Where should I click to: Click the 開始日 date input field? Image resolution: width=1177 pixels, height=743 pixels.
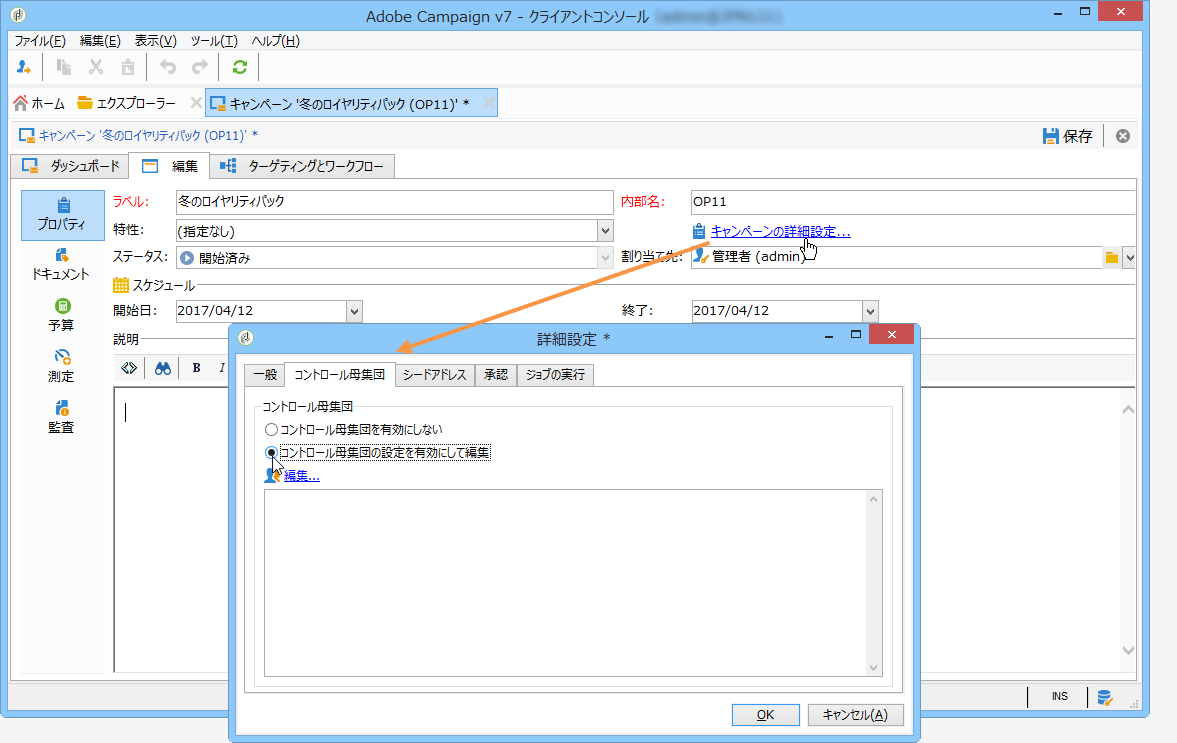pos(261,311)
